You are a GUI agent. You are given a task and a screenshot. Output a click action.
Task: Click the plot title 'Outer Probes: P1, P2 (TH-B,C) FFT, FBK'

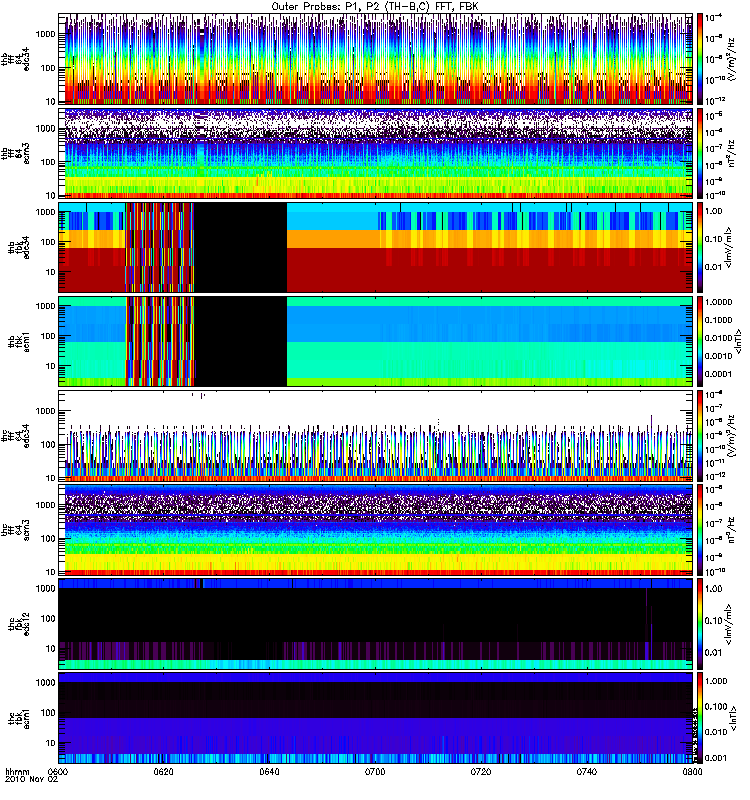coord(375,7)
